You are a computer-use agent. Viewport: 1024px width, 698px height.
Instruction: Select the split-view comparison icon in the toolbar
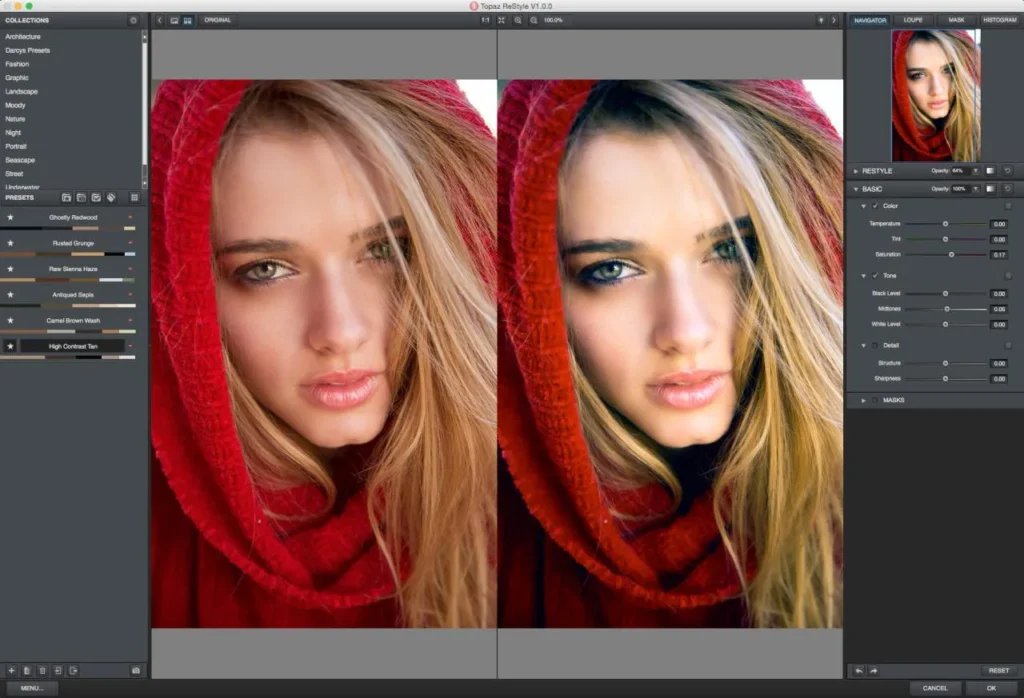(x=186, y=19)
